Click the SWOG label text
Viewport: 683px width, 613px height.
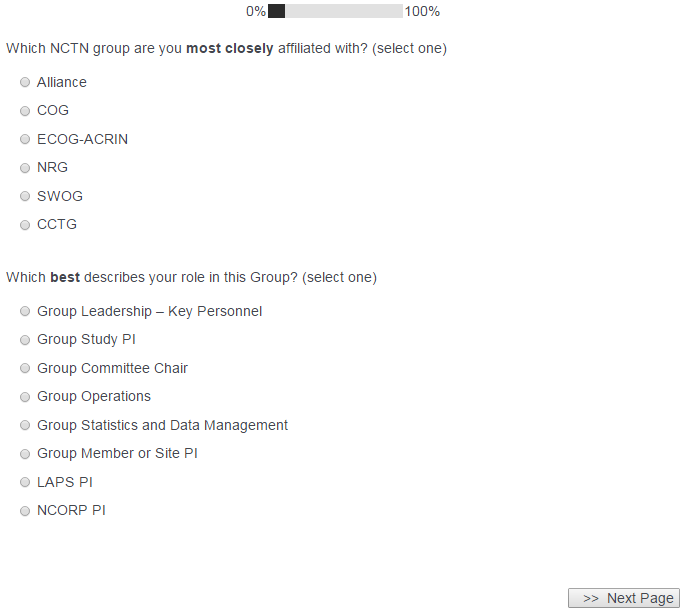pyautogui.click(x=60, y=196)
